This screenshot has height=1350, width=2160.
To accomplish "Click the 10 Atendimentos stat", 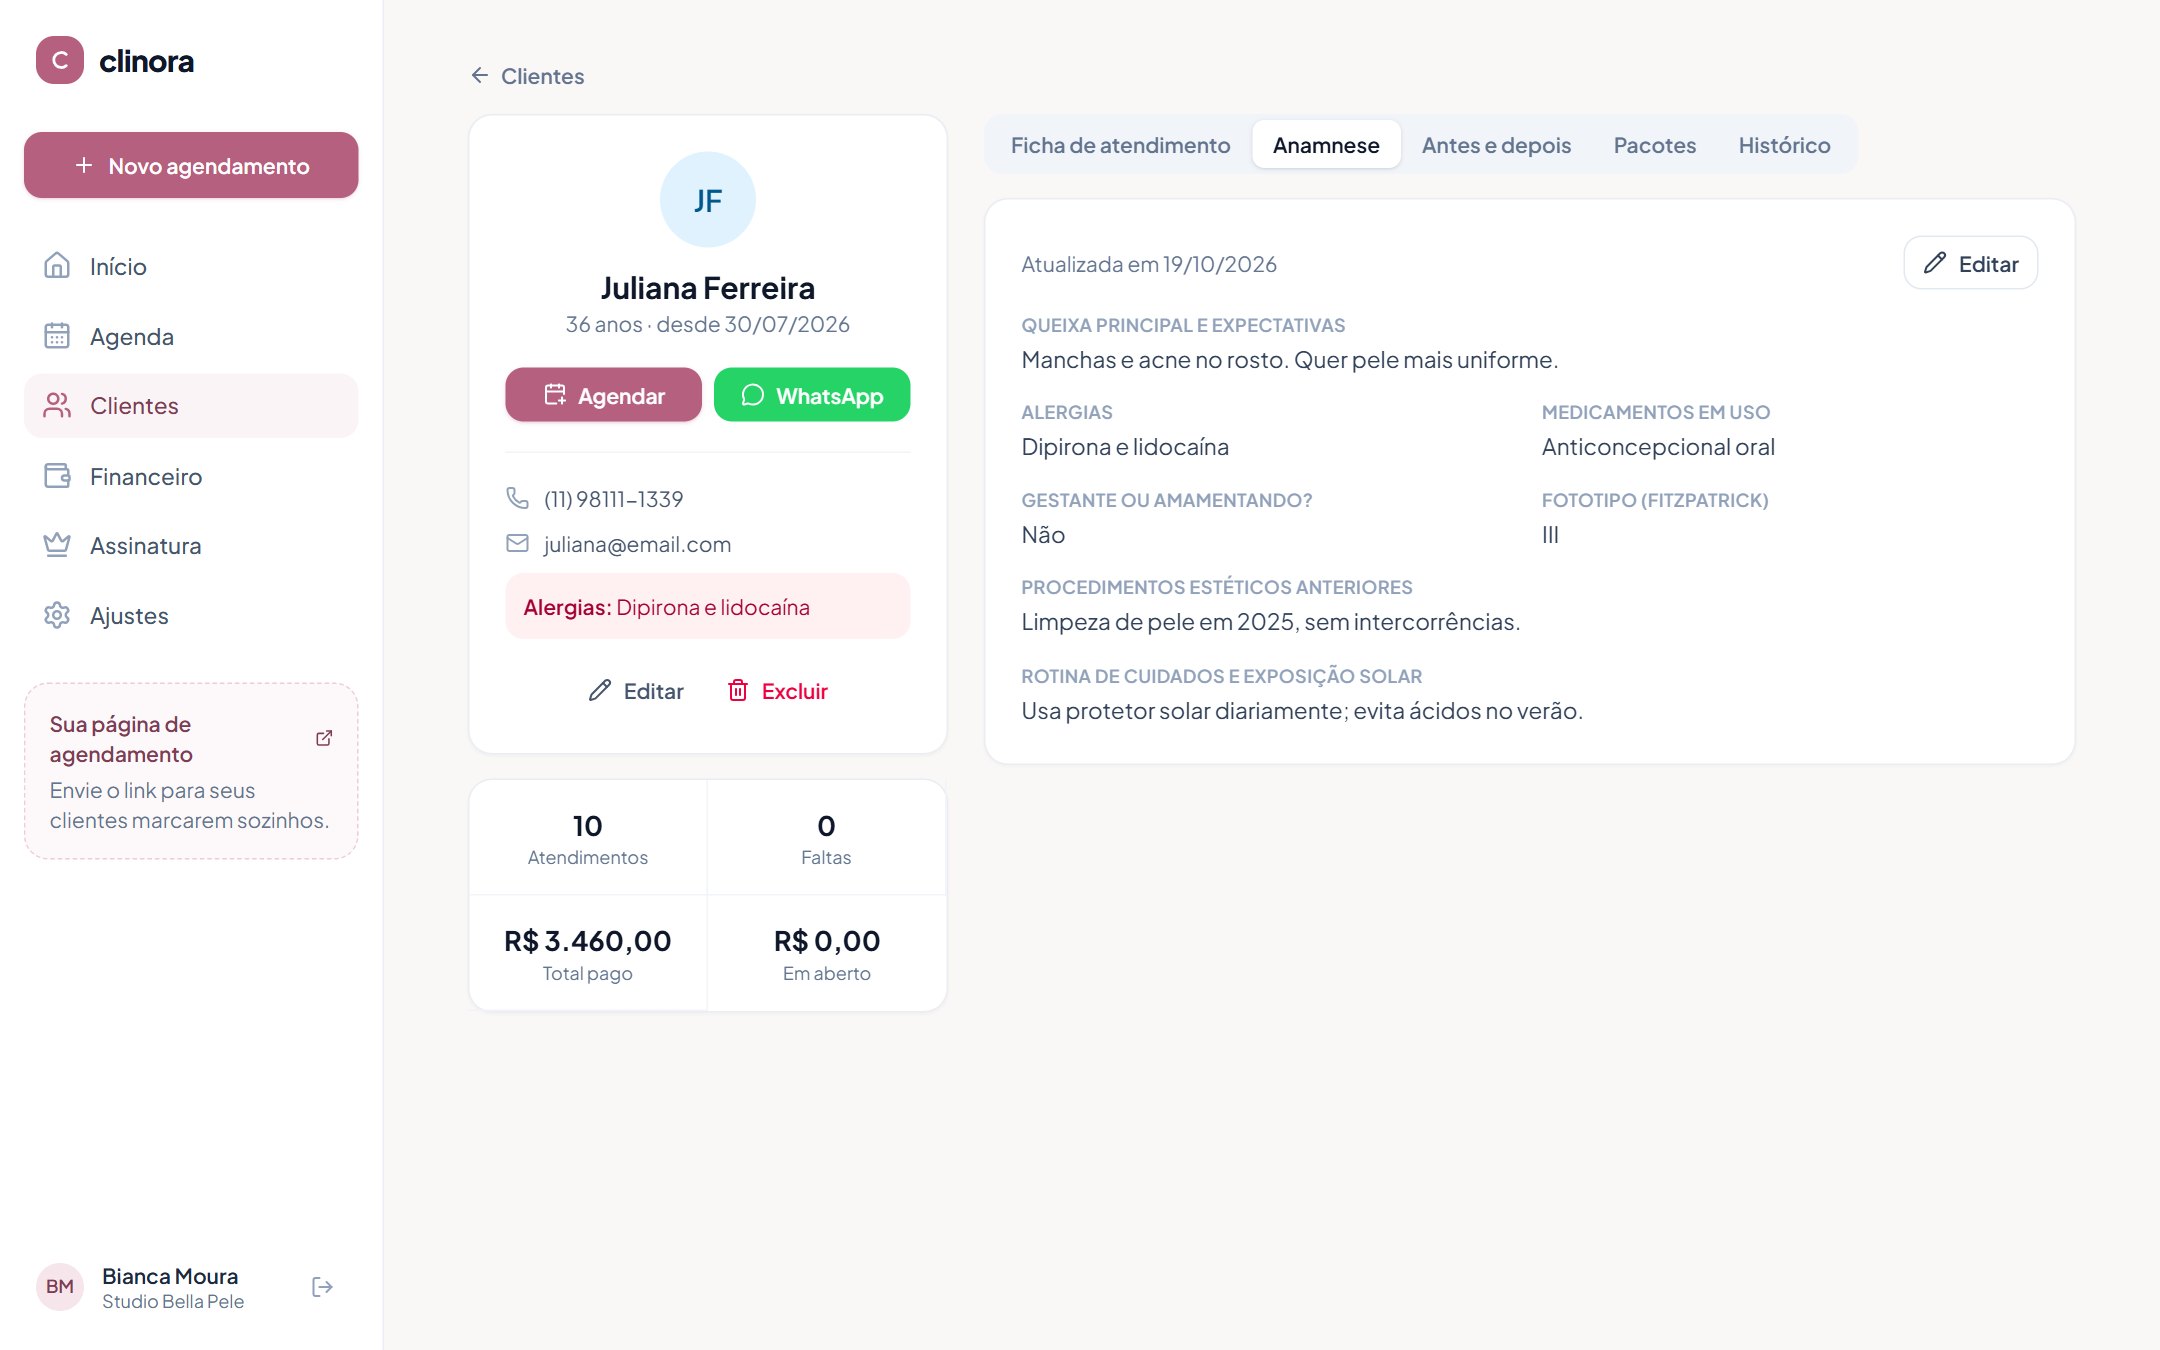I will [588, 838].
